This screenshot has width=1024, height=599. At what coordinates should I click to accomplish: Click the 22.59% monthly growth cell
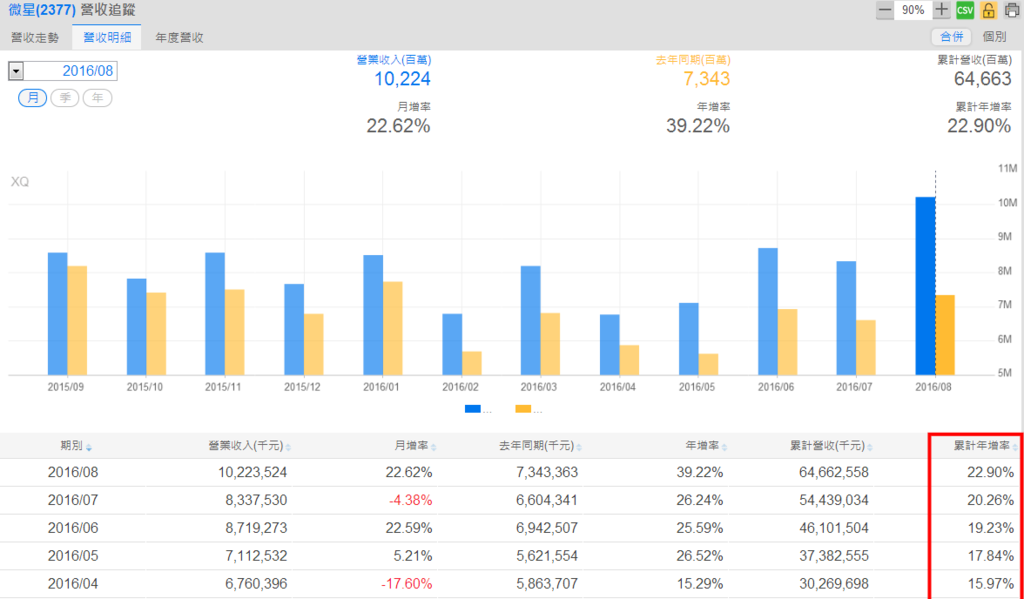[x=409, y=528]
